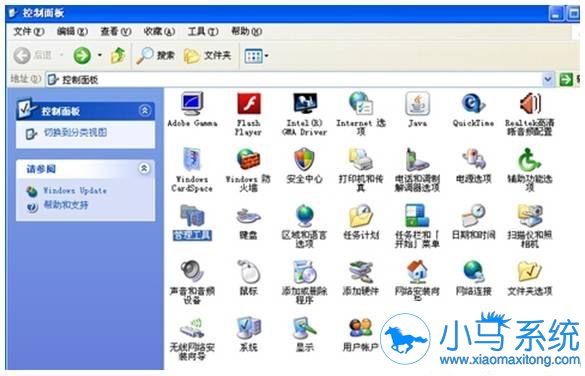Click the address bar field 控制面板
Screen dimensions: 585x376
tap(294, 79)
